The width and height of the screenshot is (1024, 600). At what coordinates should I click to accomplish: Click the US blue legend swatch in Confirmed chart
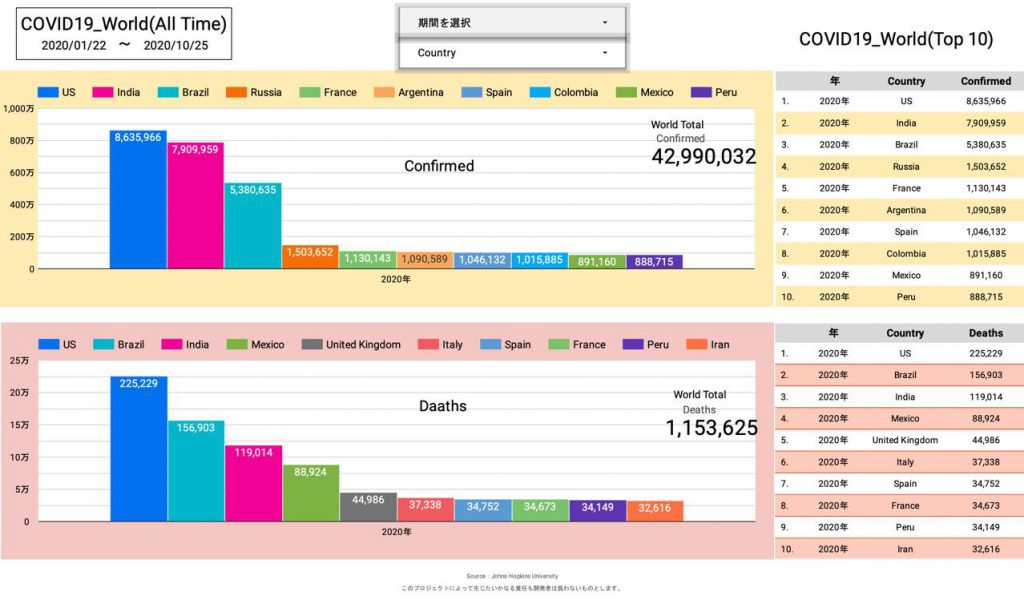(x=47, y=92)
